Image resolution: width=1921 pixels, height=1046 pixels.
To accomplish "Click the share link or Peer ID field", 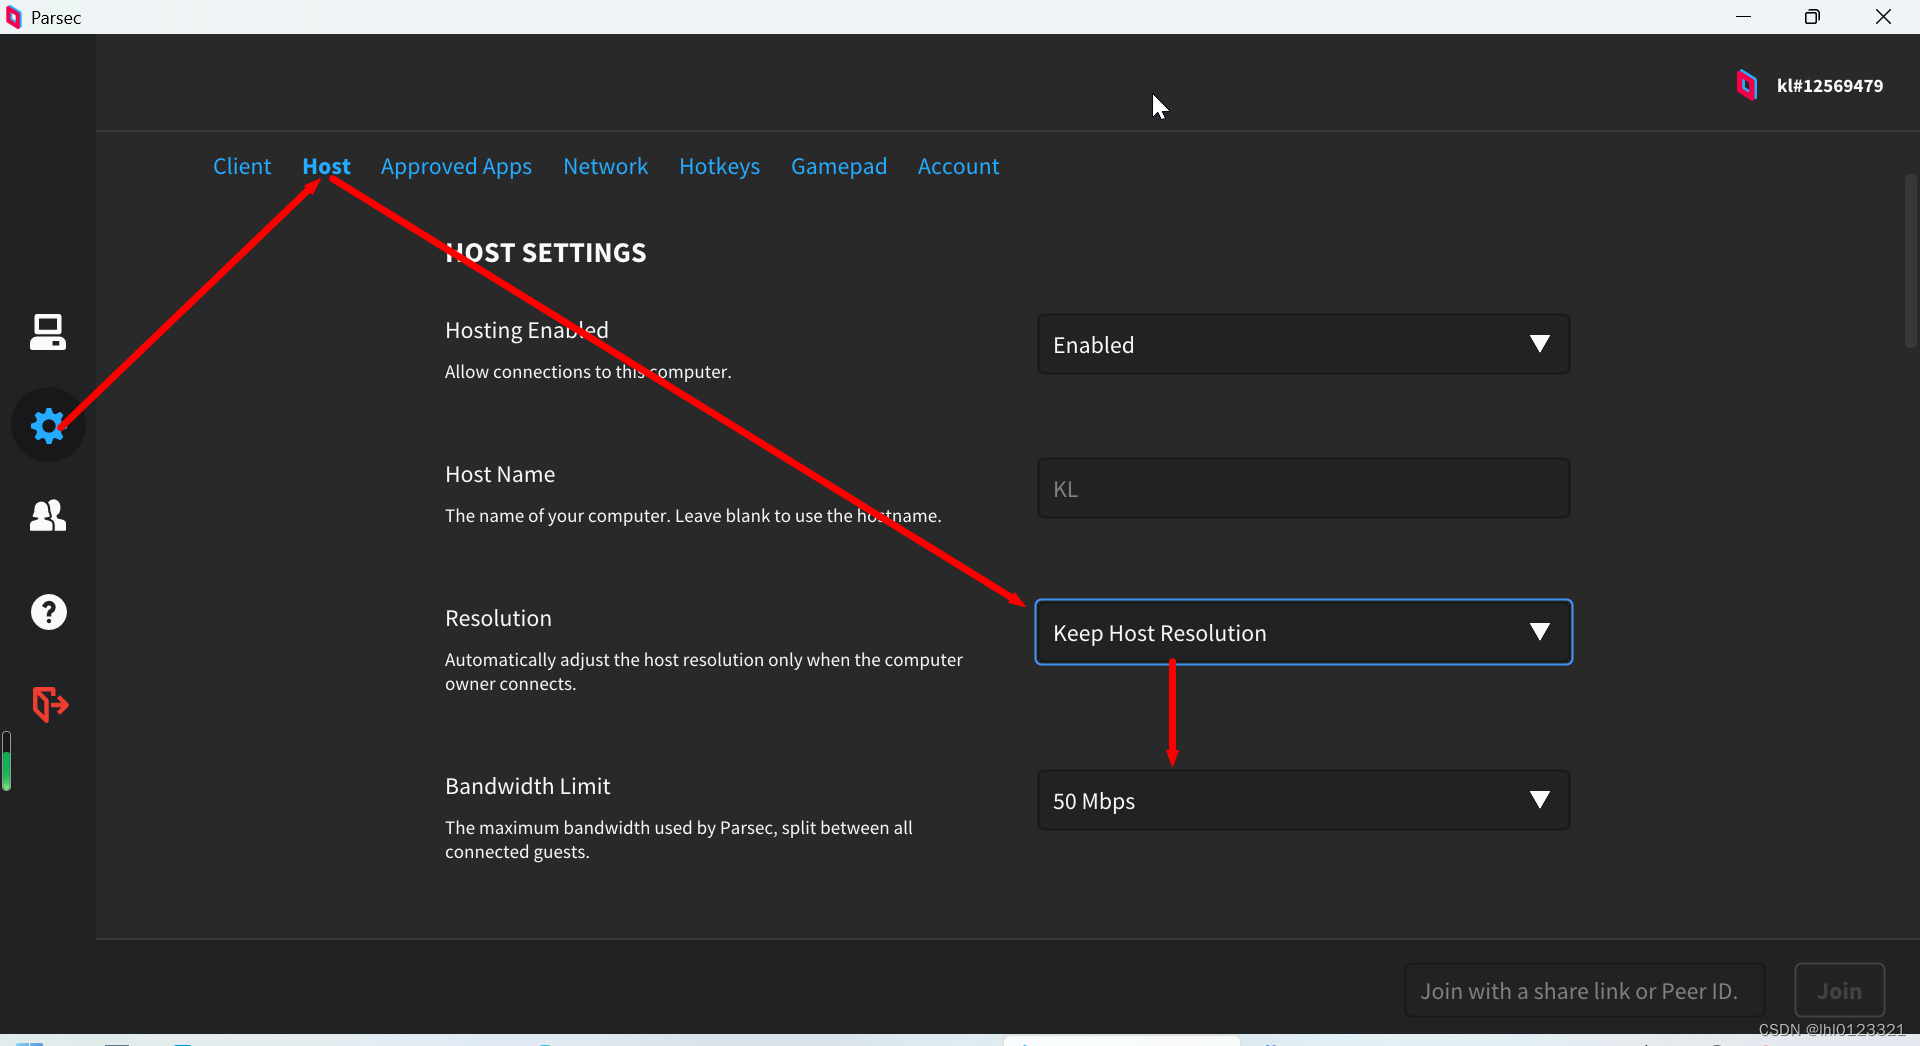I will [x=1584, y=990].
